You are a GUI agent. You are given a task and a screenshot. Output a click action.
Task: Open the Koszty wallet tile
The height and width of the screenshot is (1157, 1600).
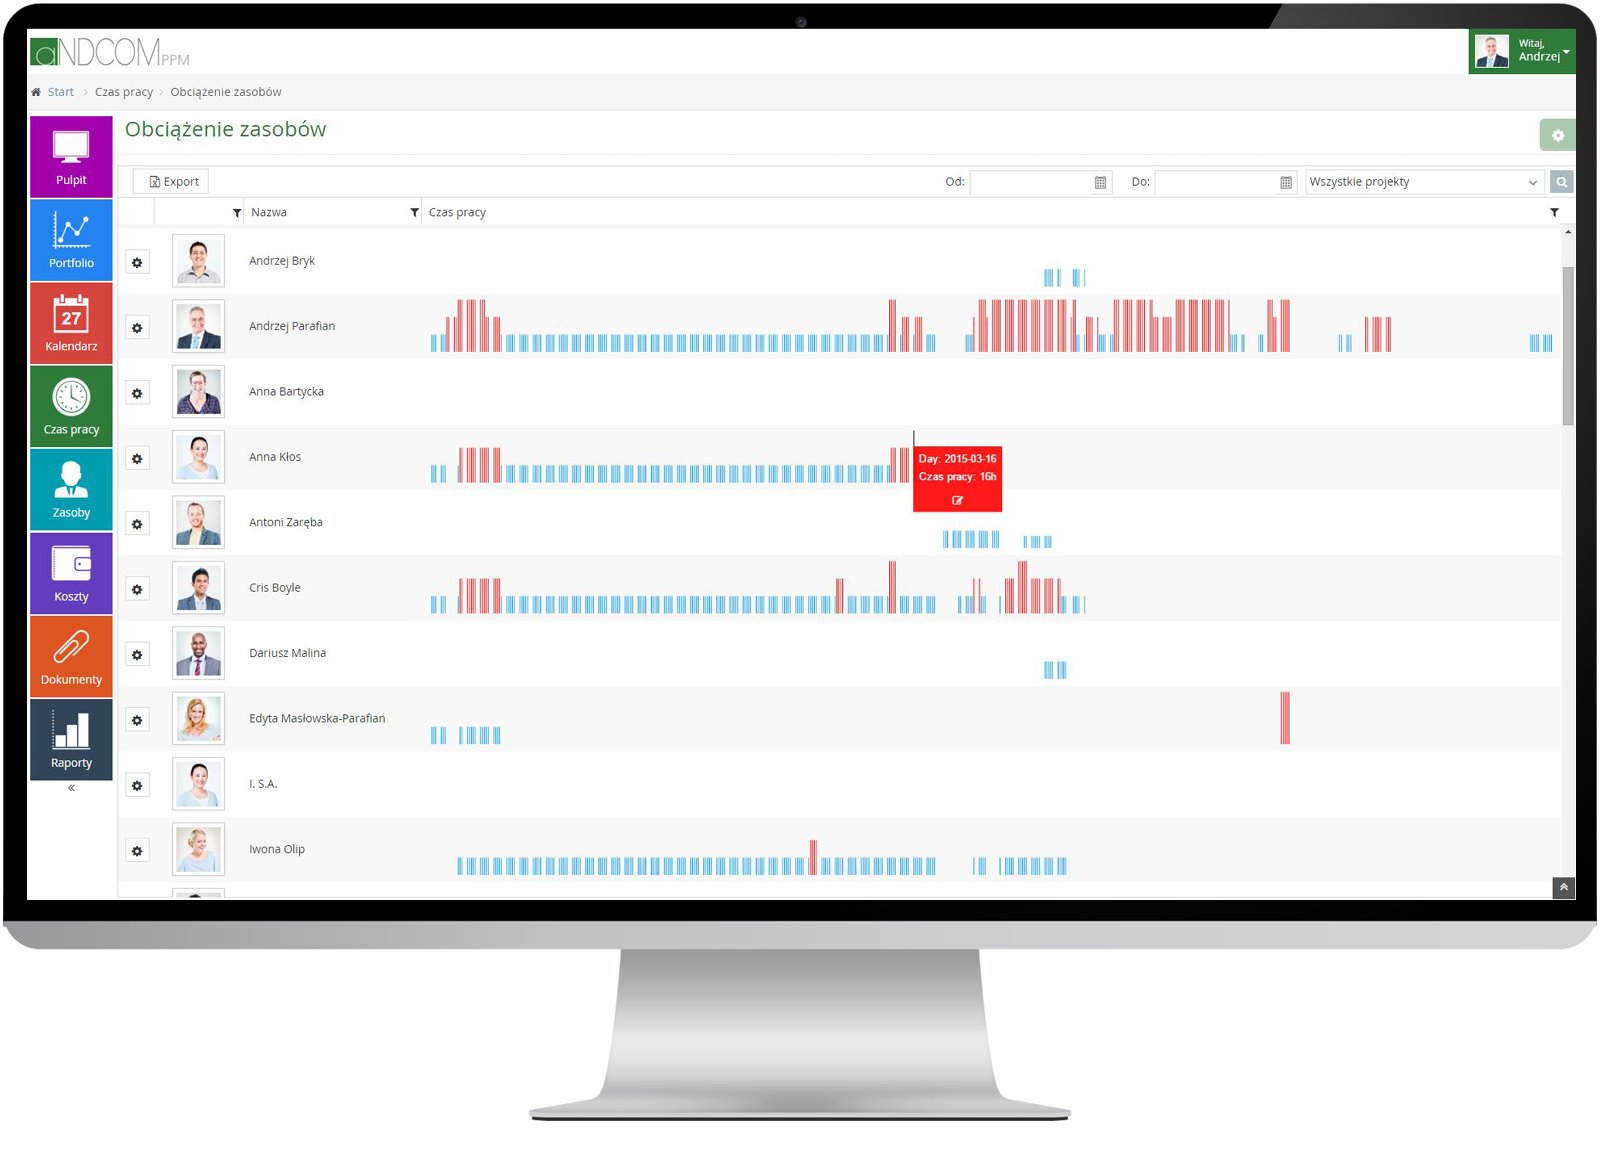point(71,573)
